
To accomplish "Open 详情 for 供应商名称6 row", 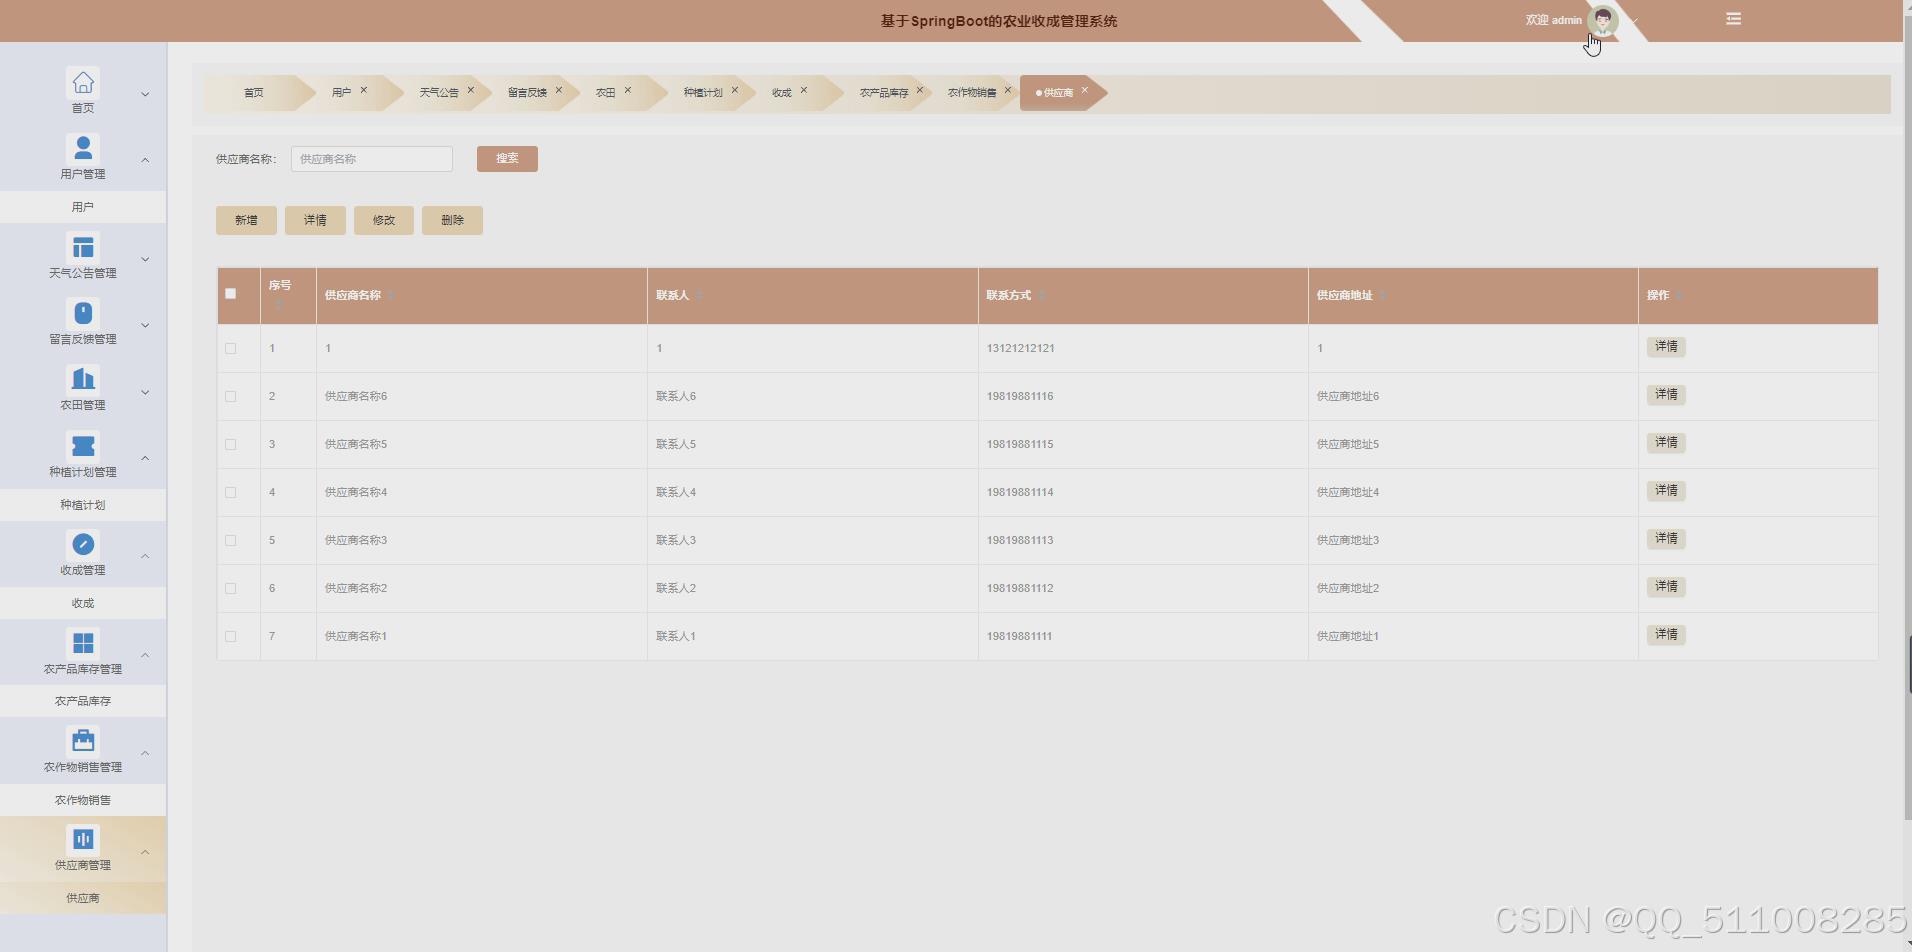I will coord(1666,395).
